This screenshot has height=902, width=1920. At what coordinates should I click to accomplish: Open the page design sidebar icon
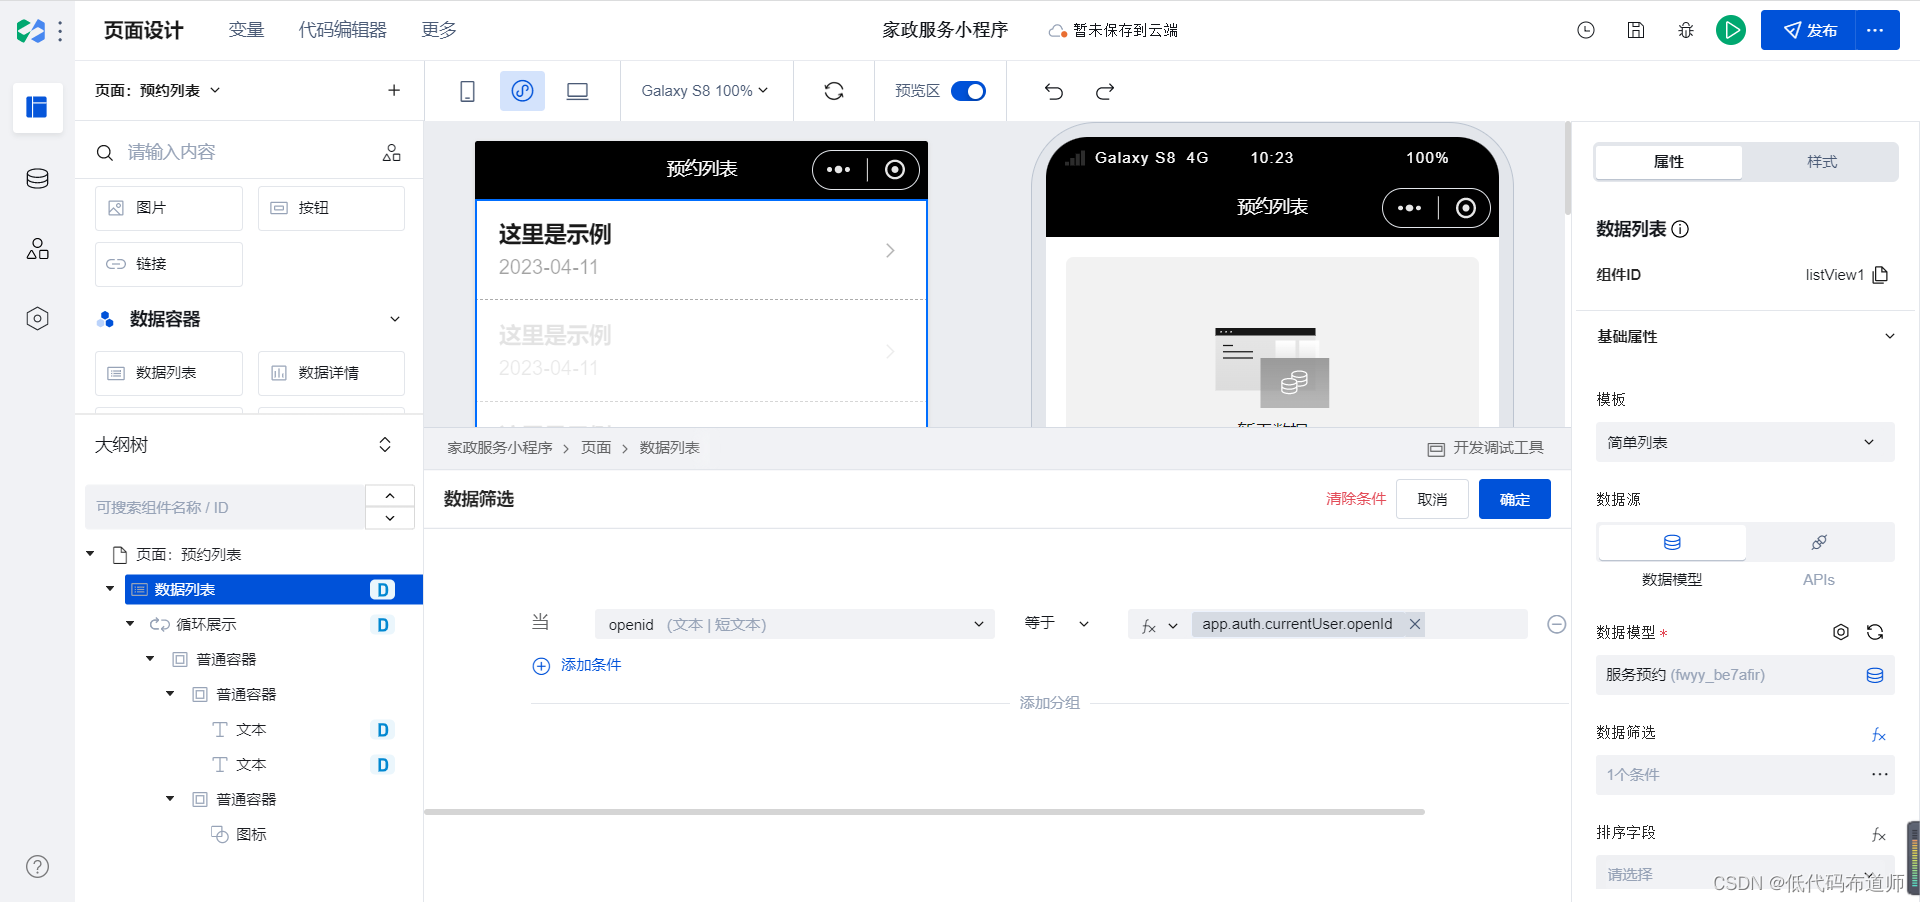[37, 107]
